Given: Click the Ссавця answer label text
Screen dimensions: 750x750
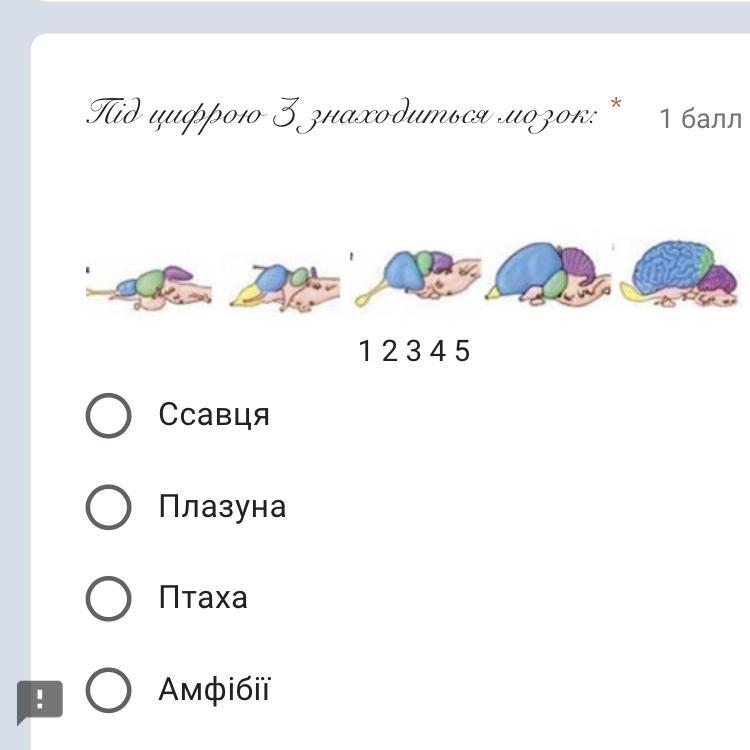Looking at the screenshot, I should tap(214, 415).
